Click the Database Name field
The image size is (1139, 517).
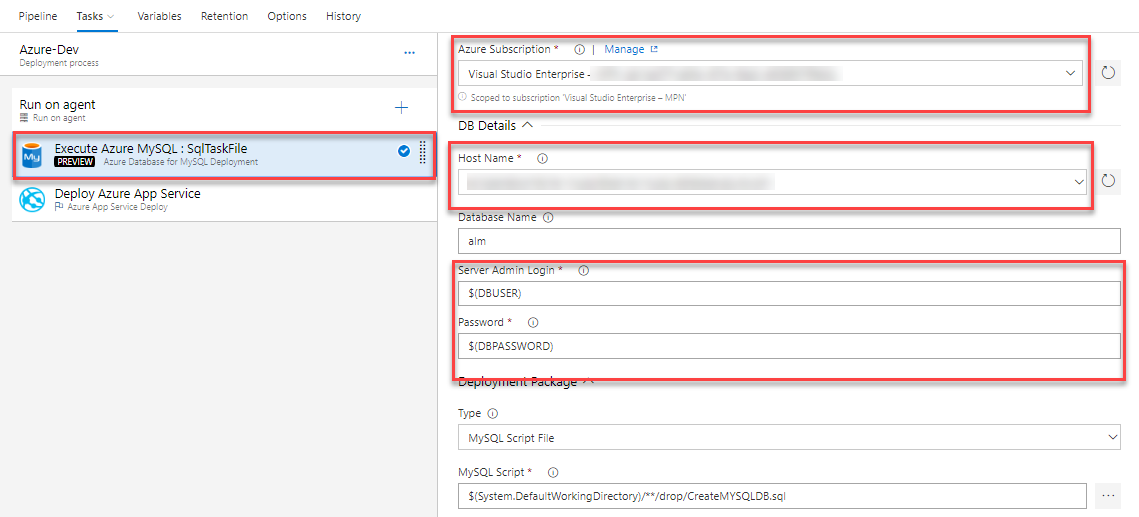[790, 241]
